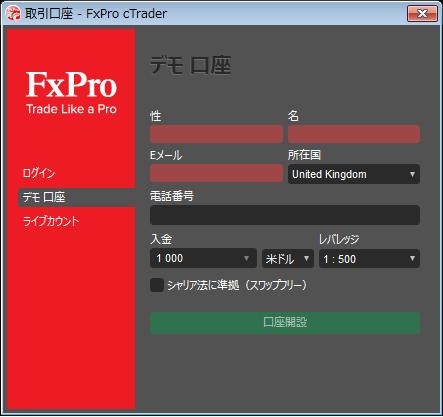Image resolution: width=443 pixels, height=417 pixels.
Task: Click the FxPro logo in red sidebar
Action: click(x=71, y=85)
